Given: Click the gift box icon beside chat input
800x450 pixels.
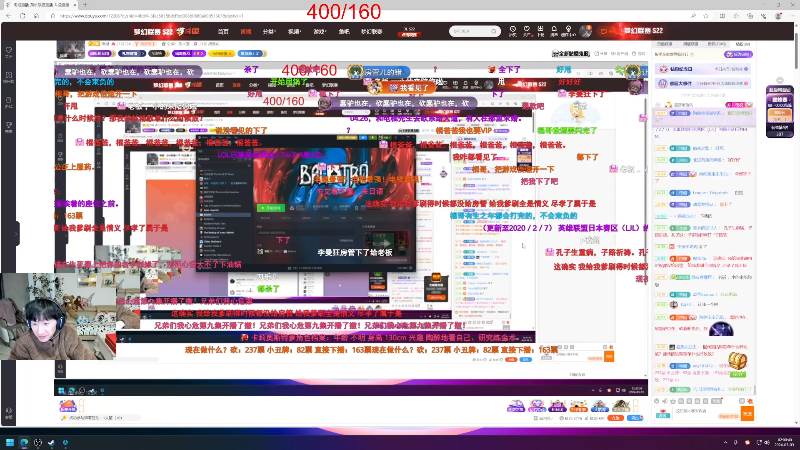Looking at the screenshot, I should (663, 414).
